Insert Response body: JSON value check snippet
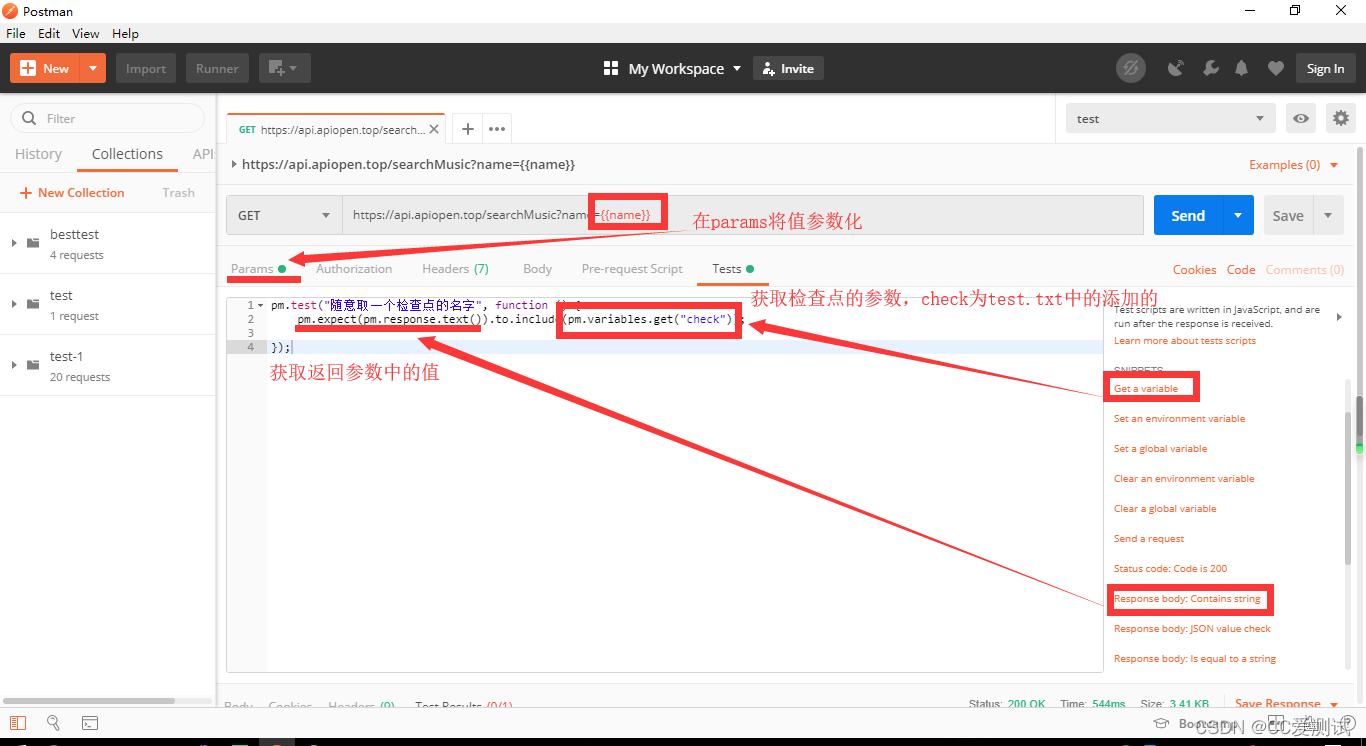1366x746 pixels. coord(1192,628)
